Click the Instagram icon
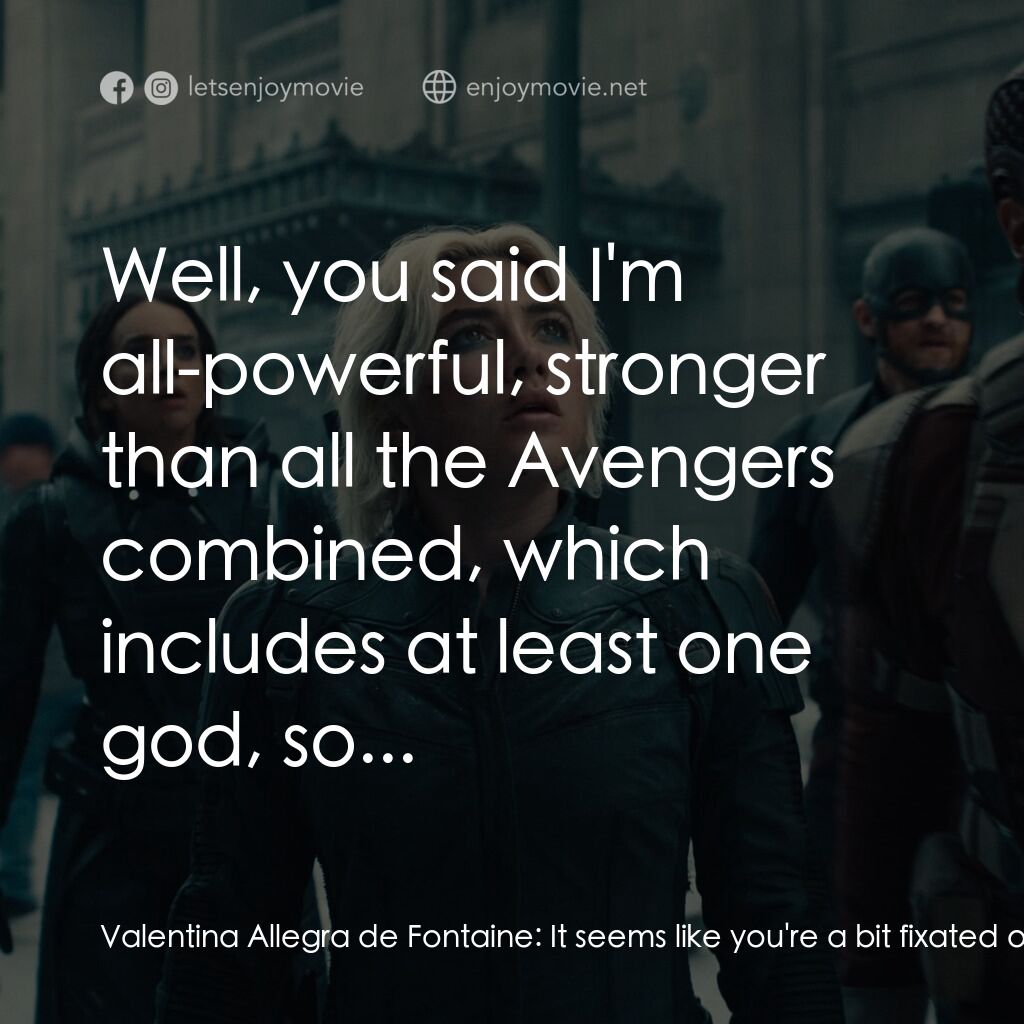The width and height of the screenshot is (1024, 1024). [x=160, y=89]
